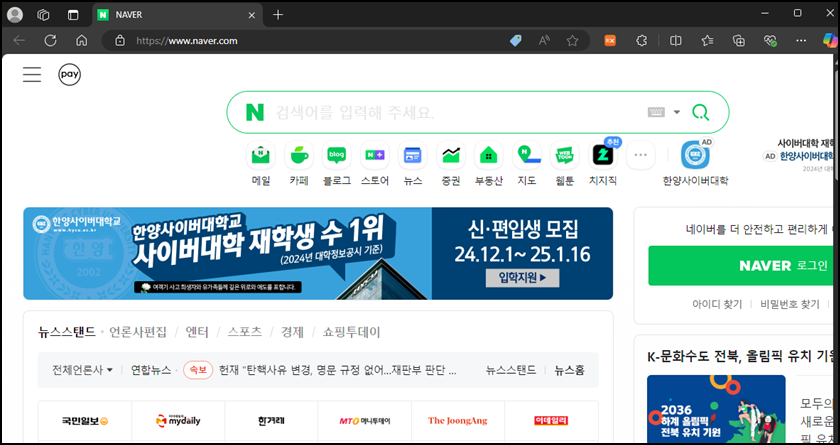Go to browser home page icon

[x=81, y=41]
